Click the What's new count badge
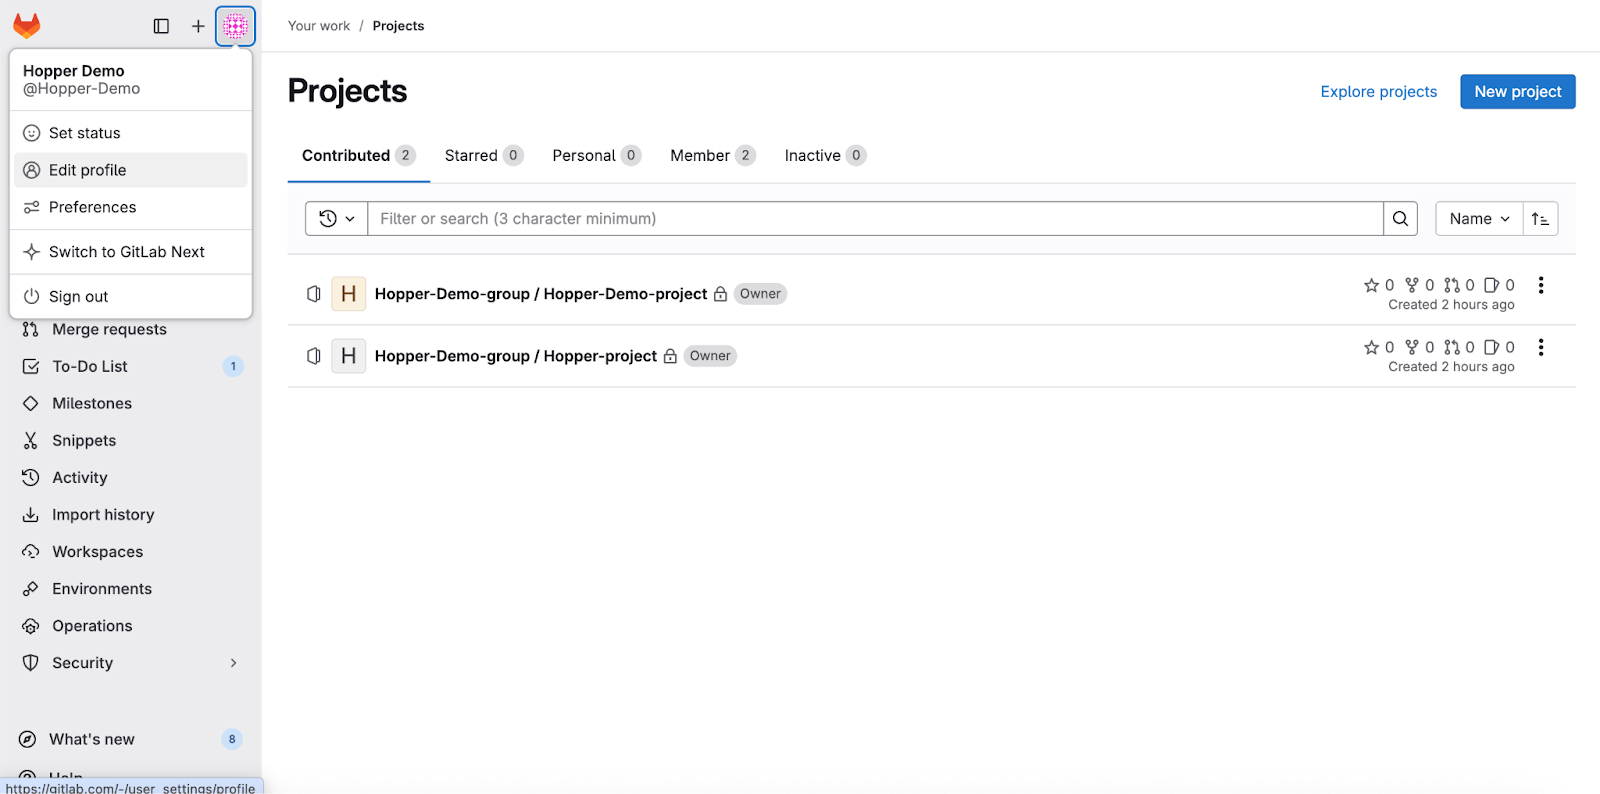 [232, 739]
